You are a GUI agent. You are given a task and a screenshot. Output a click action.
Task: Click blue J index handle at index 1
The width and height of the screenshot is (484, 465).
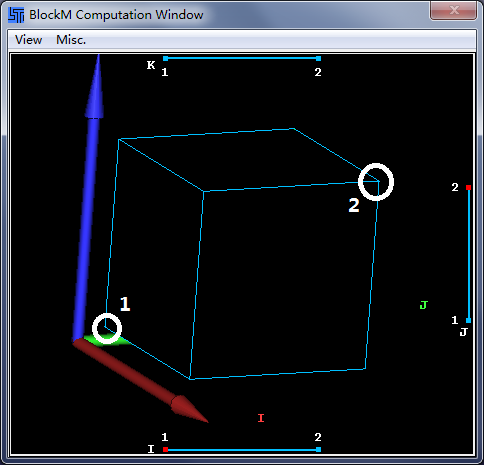tap(468, 320)
